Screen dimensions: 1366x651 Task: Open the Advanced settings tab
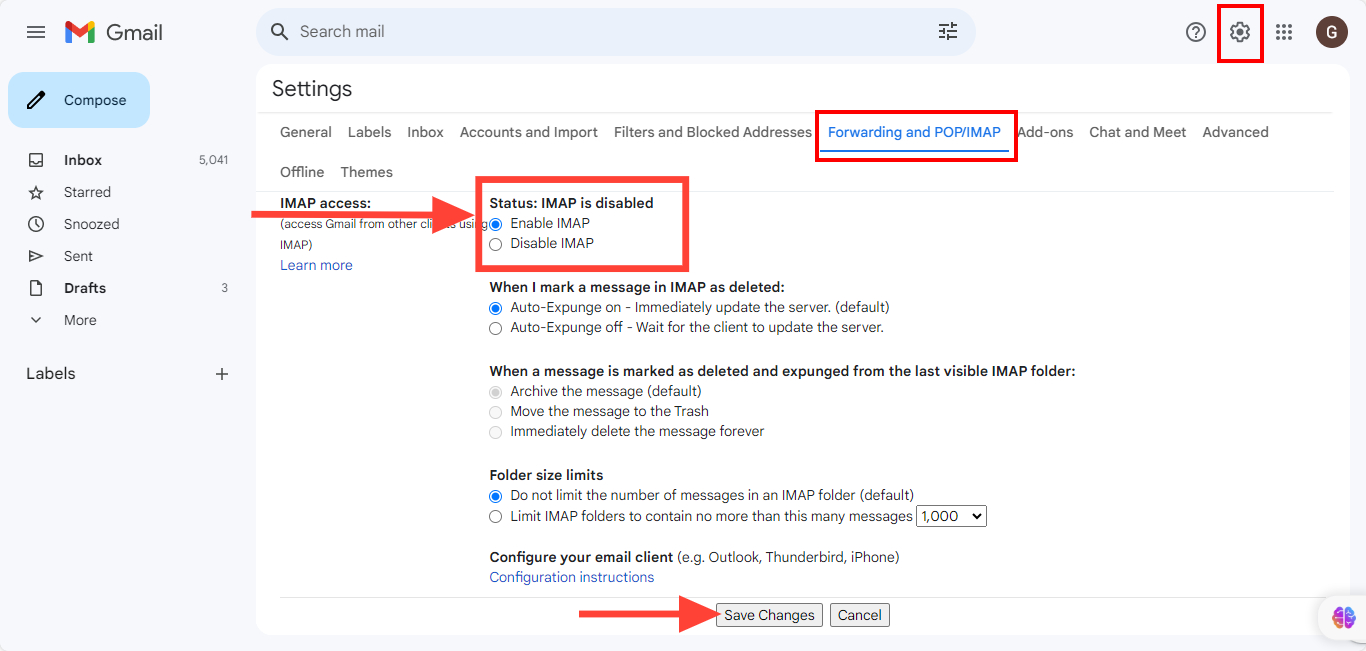[1235, 132]
